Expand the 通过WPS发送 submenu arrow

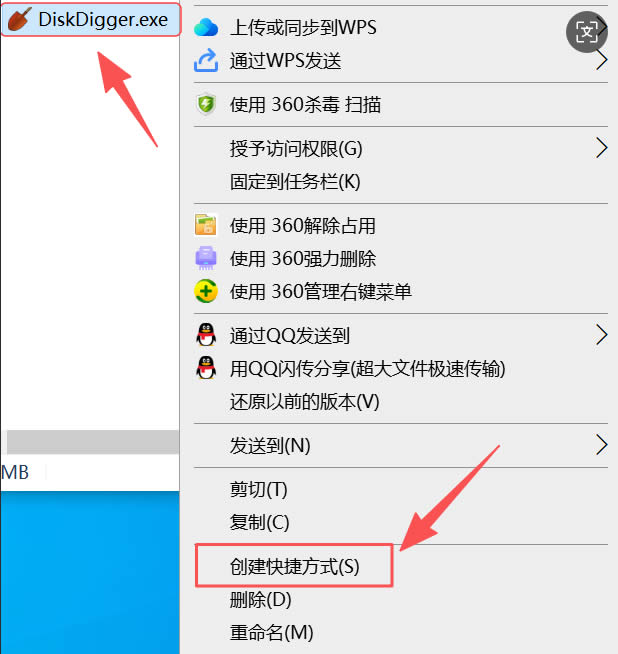point(601,61)
